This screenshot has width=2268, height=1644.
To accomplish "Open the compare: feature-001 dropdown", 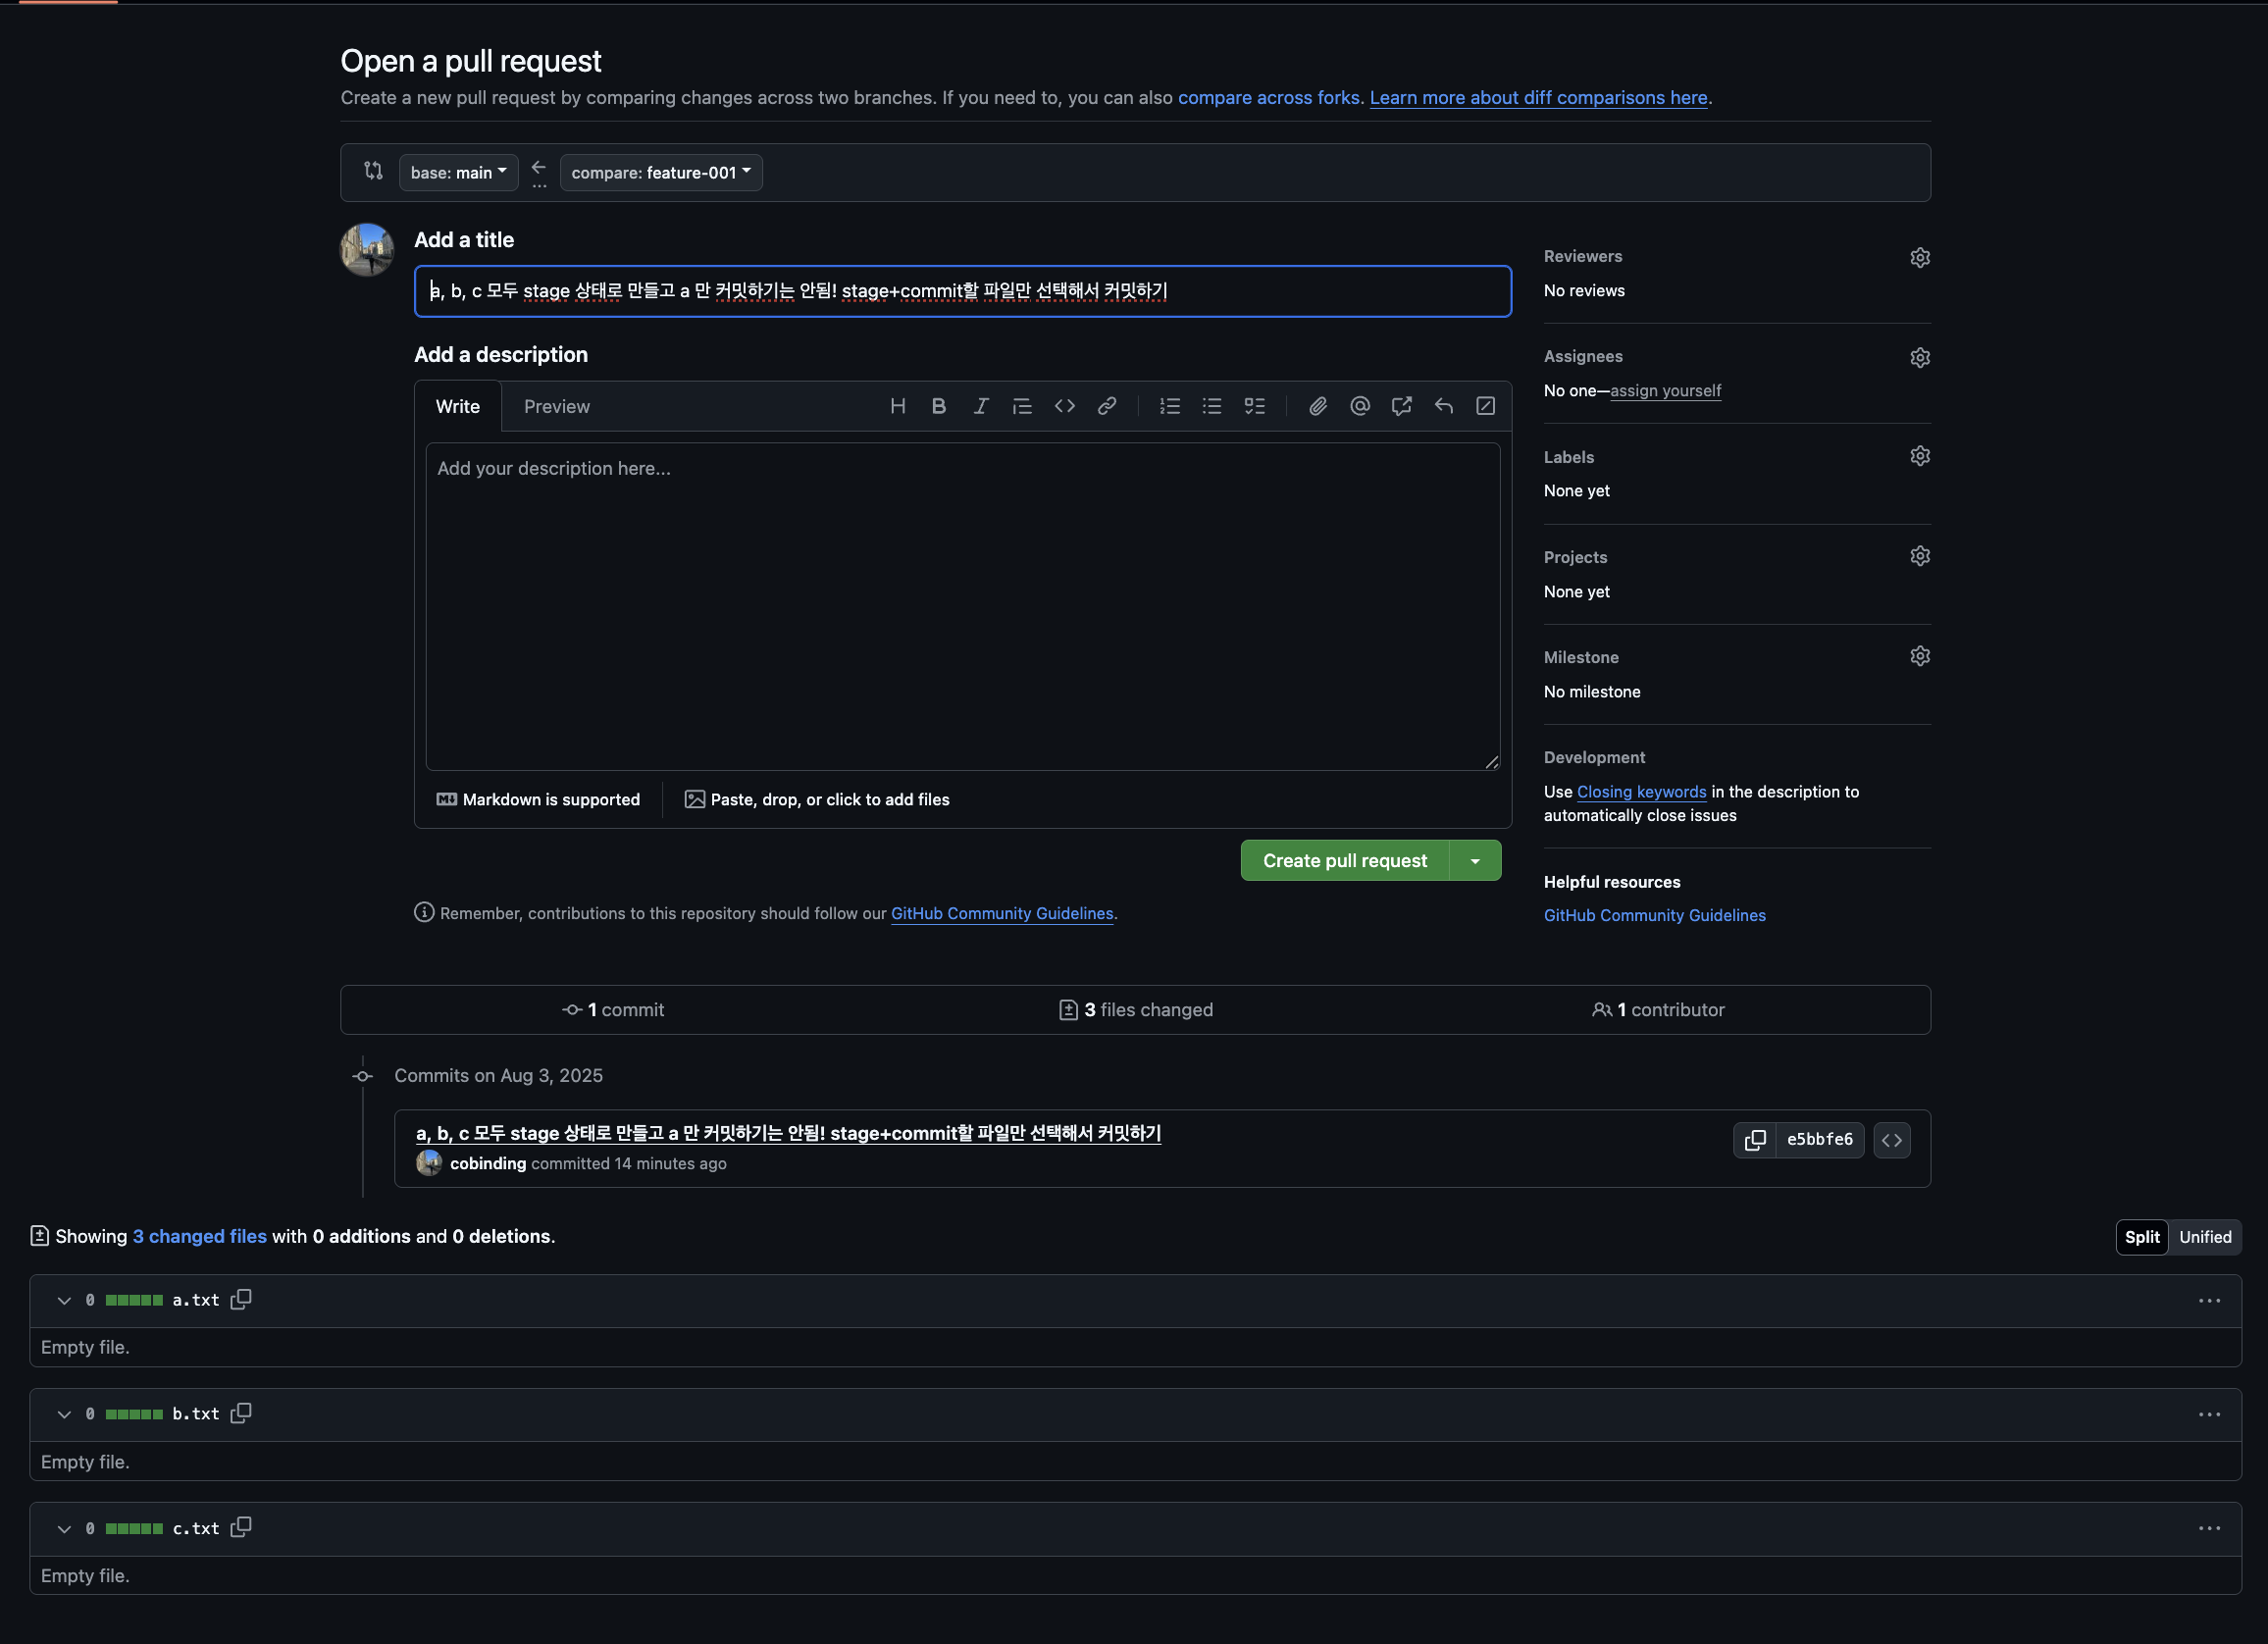I will pos(660,173).
